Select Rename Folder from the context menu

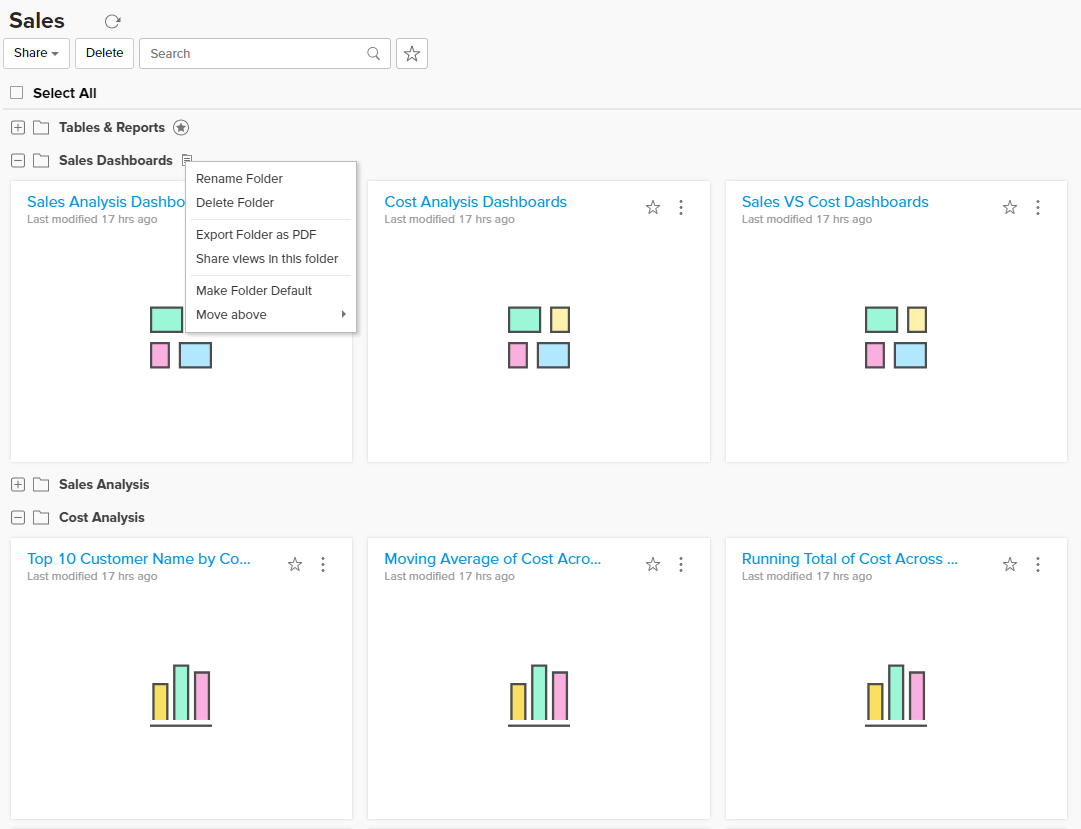239,178
